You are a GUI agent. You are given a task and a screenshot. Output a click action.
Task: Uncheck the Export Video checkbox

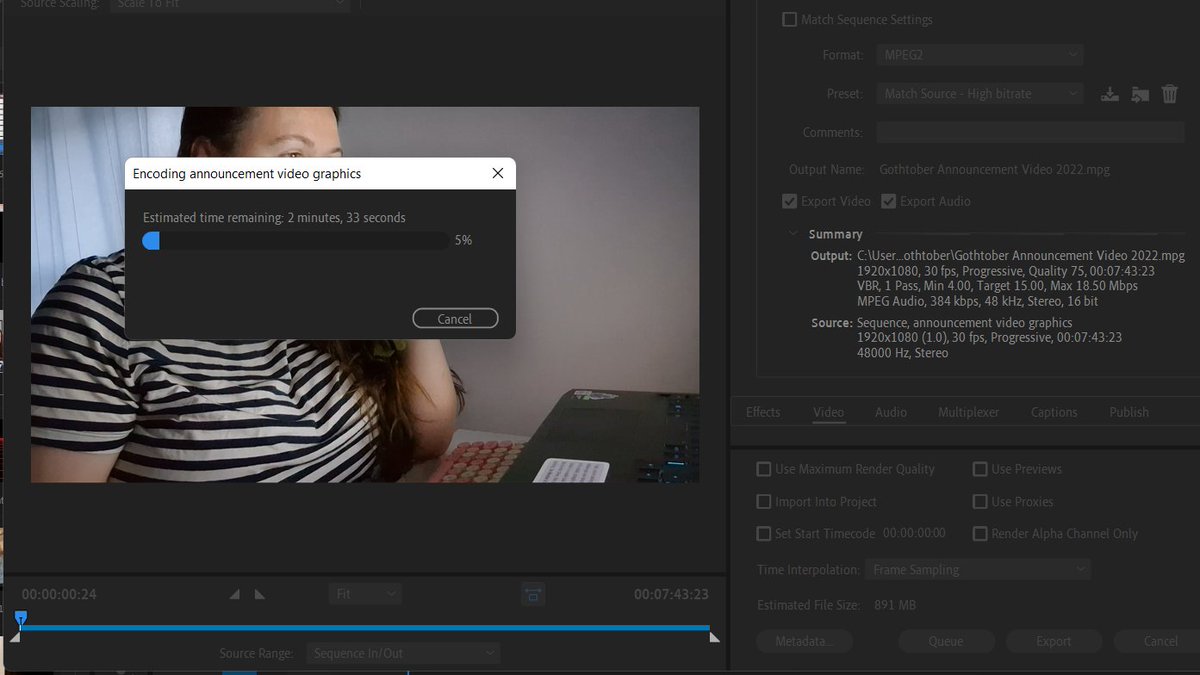(x=790, y=201)
